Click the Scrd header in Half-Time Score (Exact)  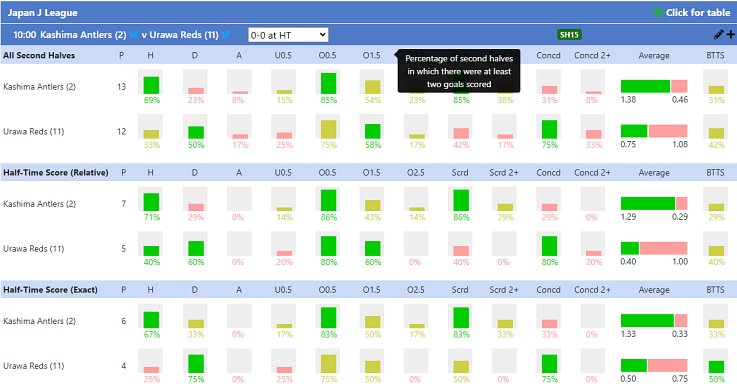[460, 290]
